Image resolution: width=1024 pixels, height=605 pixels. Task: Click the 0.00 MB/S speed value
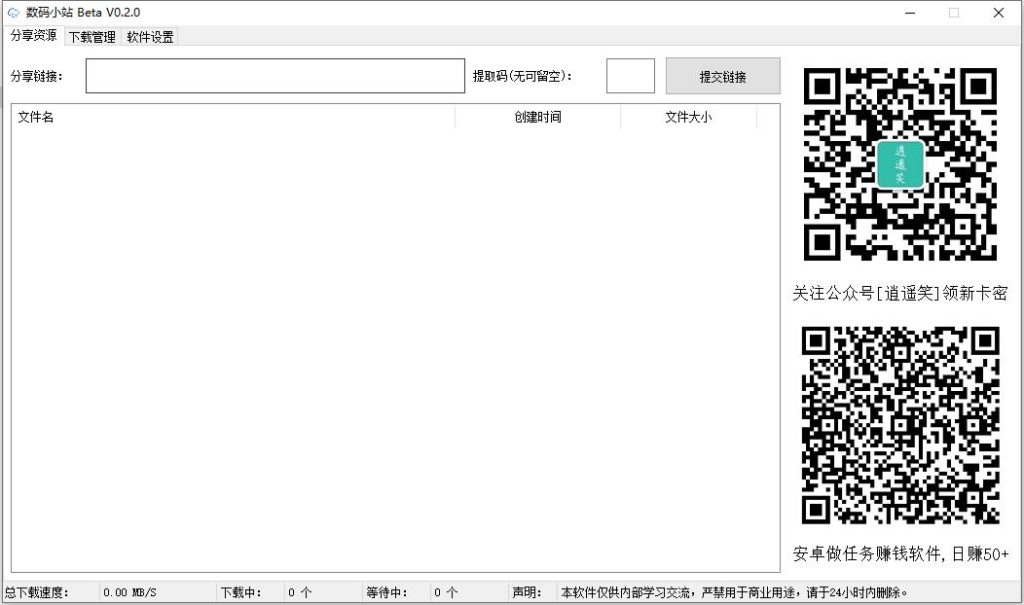click(x=129, y=593)
